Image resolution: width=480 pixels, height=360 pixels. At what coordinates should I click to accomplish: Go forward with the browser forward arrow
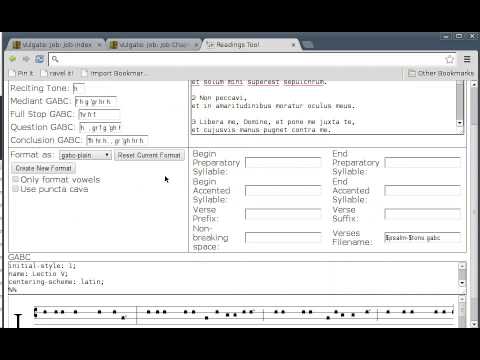[26, 59]
